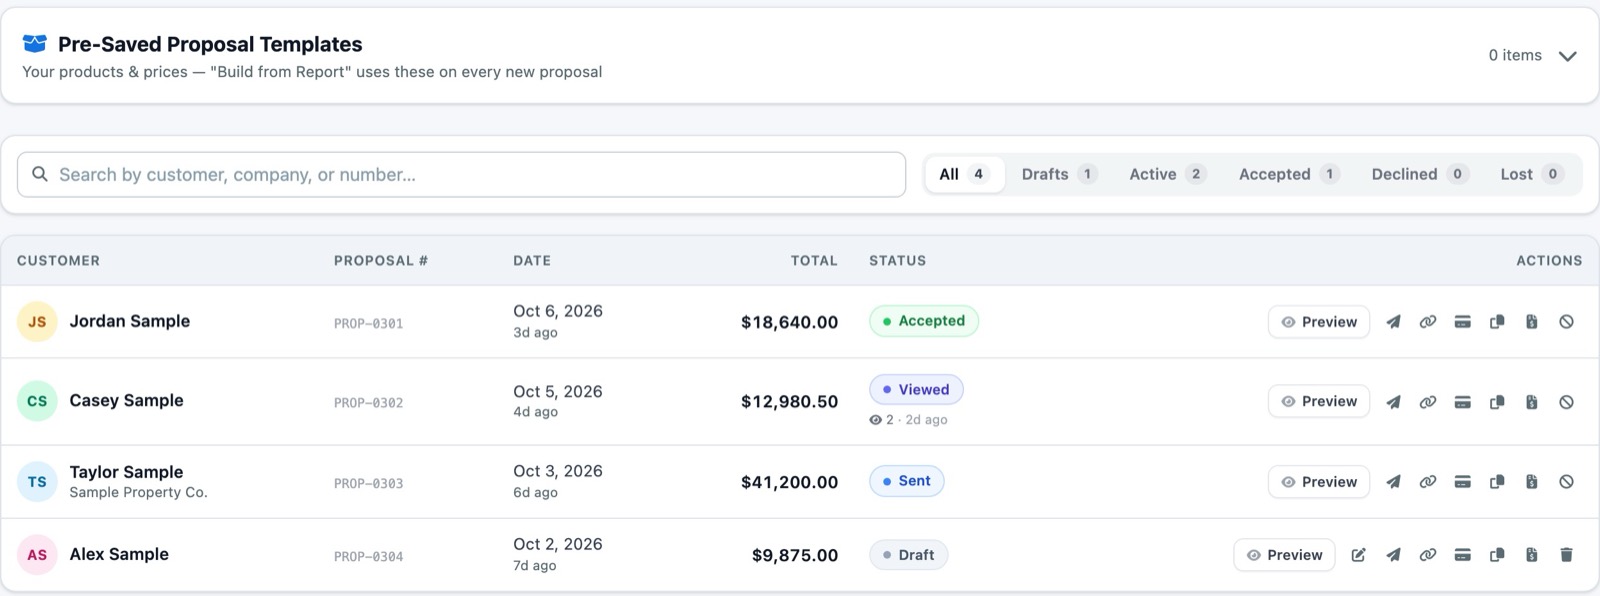Viewport: 1600px width, 596px height.
Task: Void Jordan Sample's proposal with ban icon
Action: 1566,322
